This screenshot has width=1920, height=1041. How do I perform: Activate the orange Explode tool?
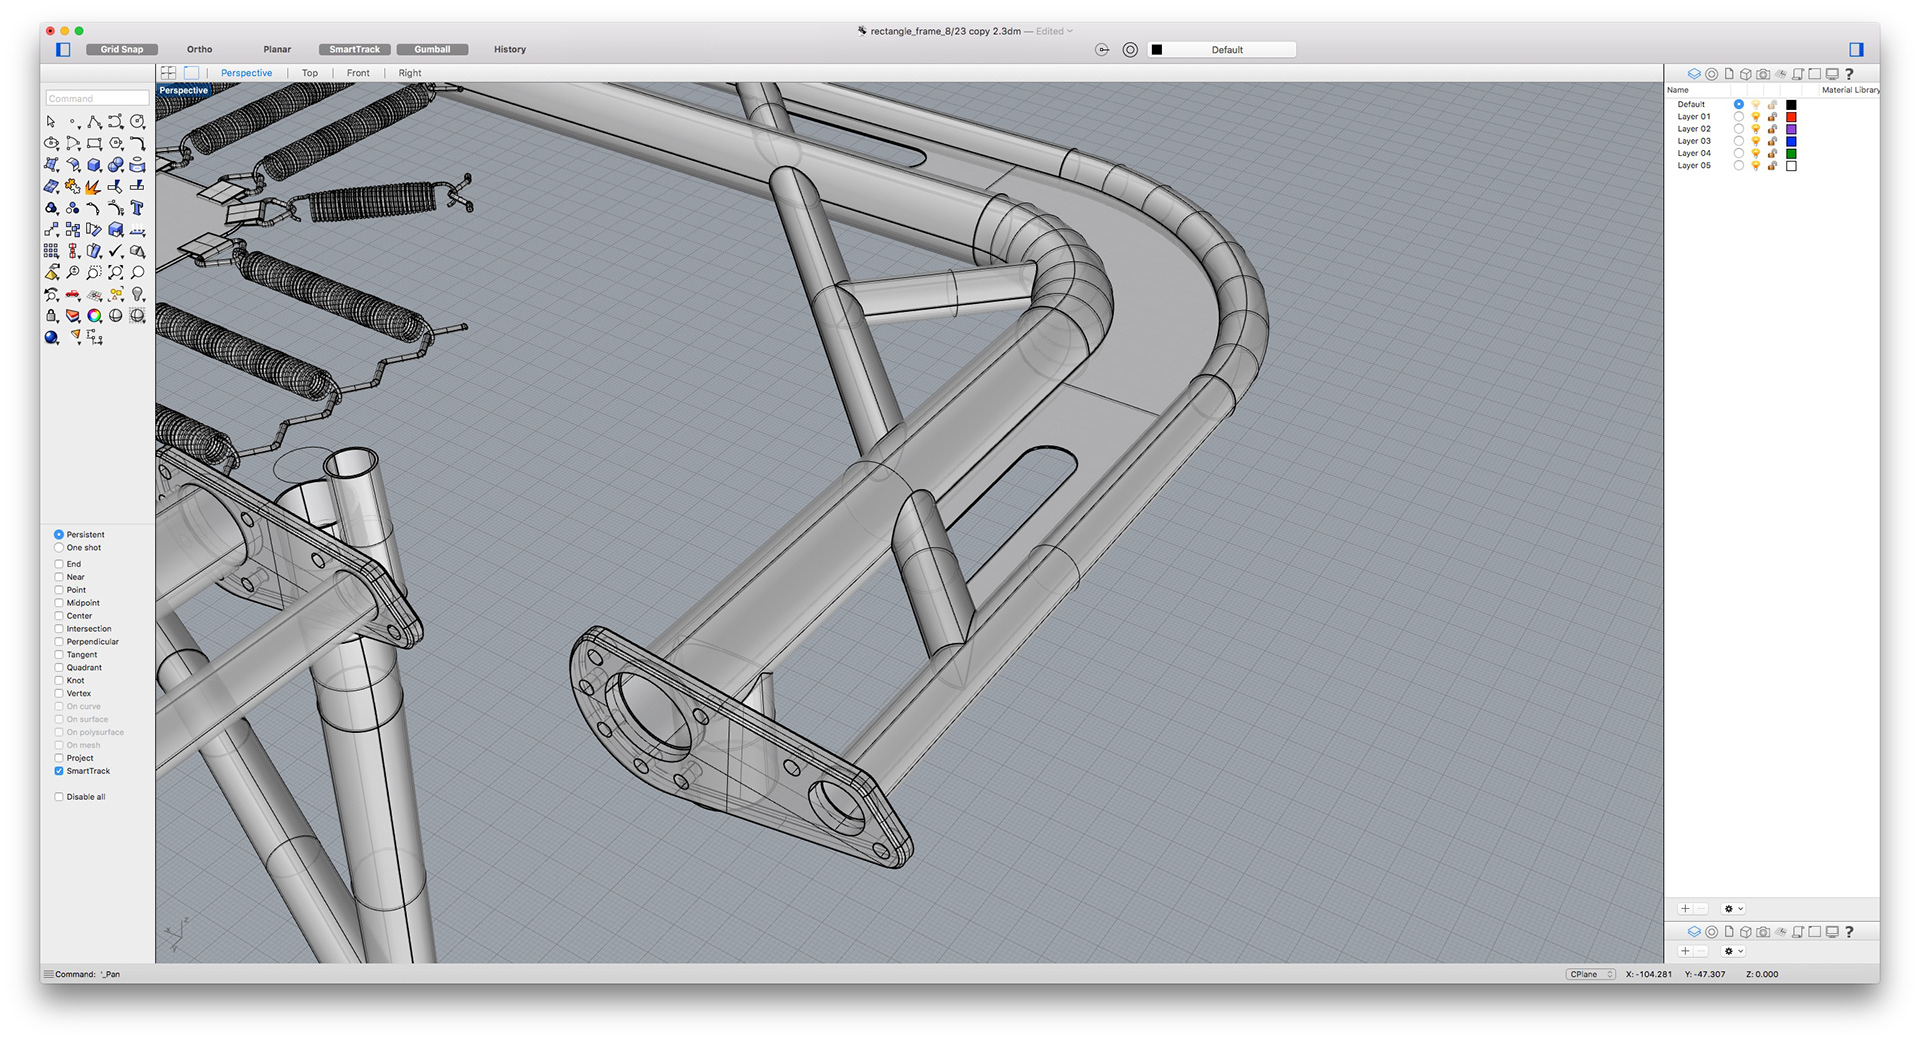(94, 186)
